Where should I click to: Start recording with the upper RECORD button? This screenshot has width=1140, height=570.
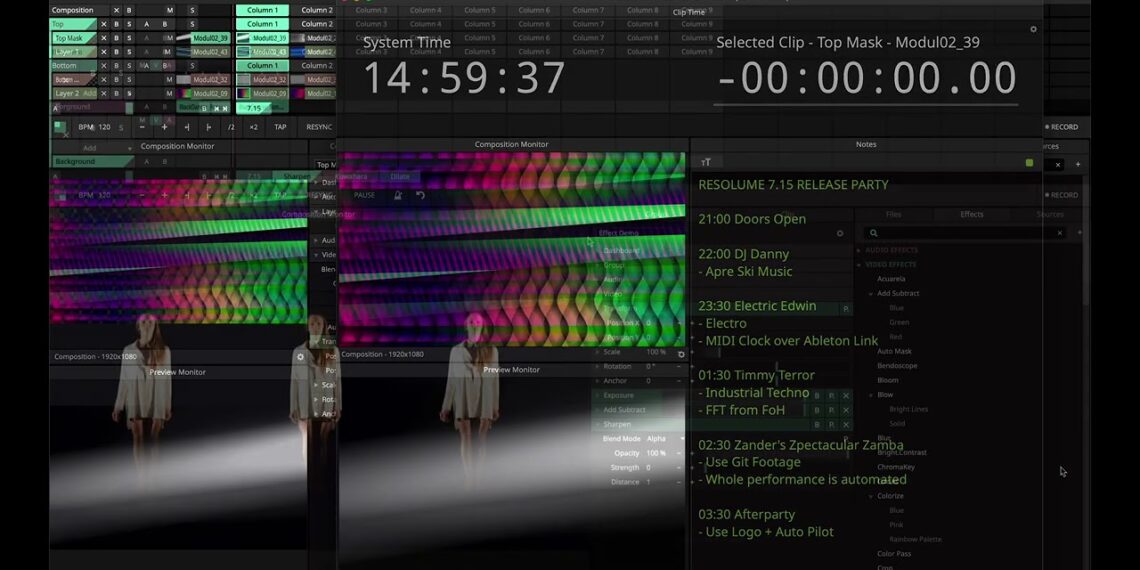[x=1061, y=127]
